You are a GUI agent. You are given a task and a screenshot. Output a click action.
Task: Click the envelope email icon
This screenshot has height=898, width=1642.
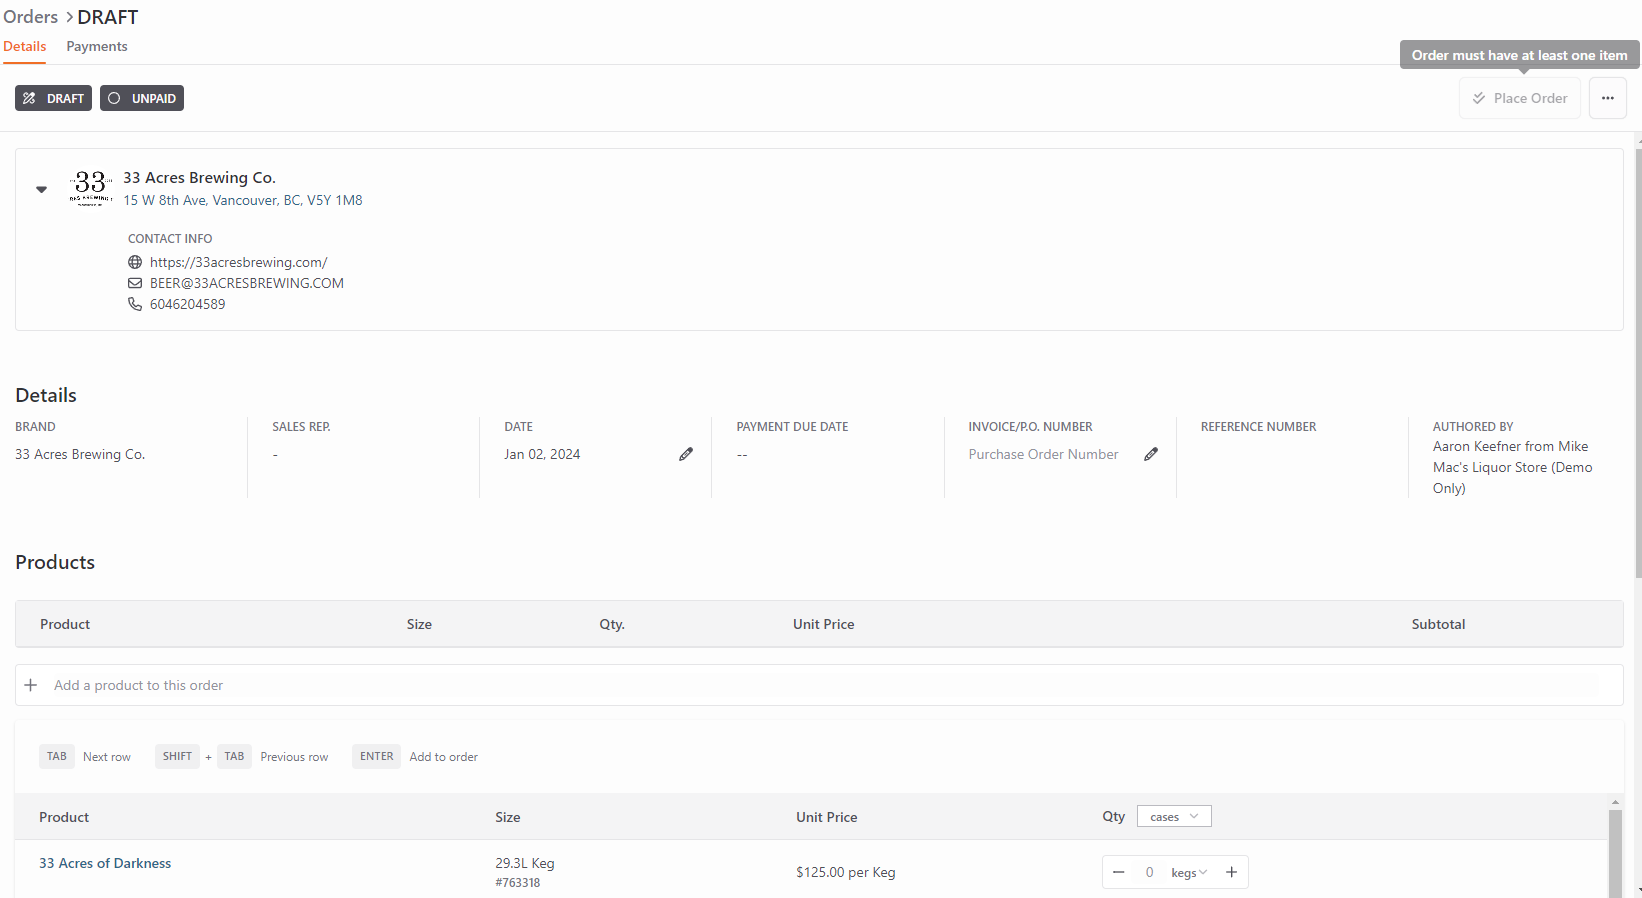pyautogui.click(x=135, y=283)
